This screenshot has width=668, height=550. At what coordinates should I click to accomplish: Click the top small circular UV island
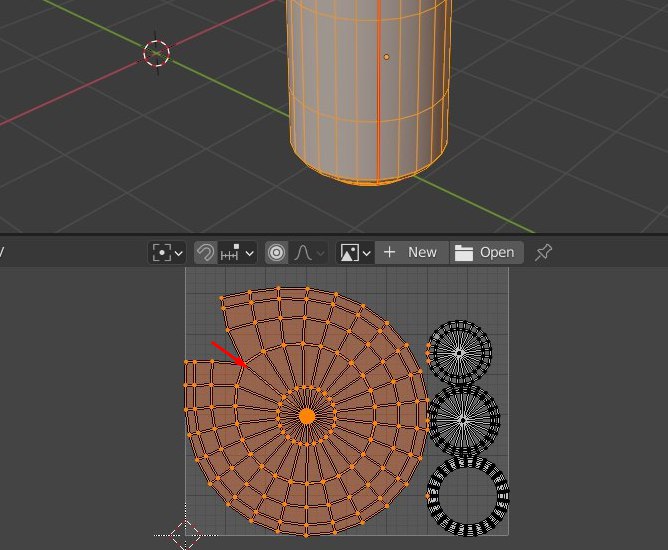tap(459, 353)
